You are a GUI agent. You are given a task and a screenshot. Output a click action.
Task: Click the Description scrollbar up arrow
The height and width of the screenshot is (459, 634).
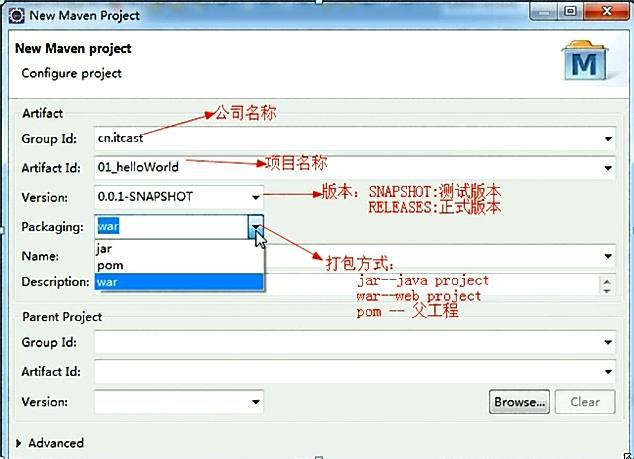click(x=607, y=281)
